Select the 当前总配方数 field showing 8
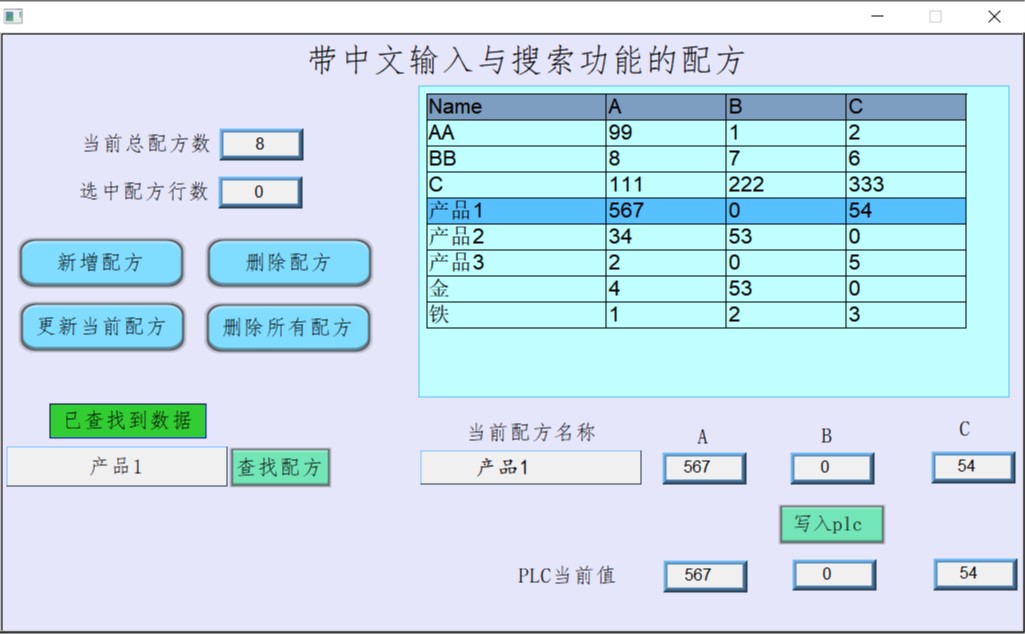Image resolution: width=1025 pixels, height=634 pixels. point(260,144)
